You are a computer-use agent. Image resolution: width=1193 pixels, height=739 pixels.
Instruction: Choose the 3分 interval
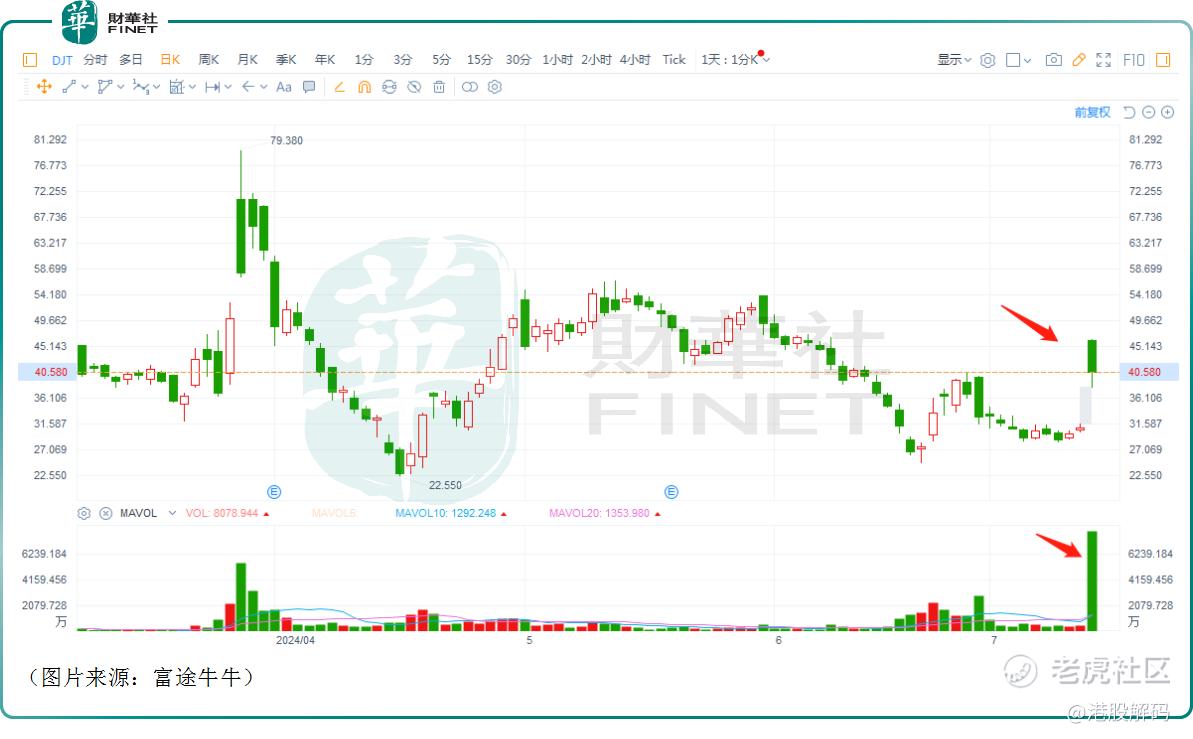(x=402, y=59)
